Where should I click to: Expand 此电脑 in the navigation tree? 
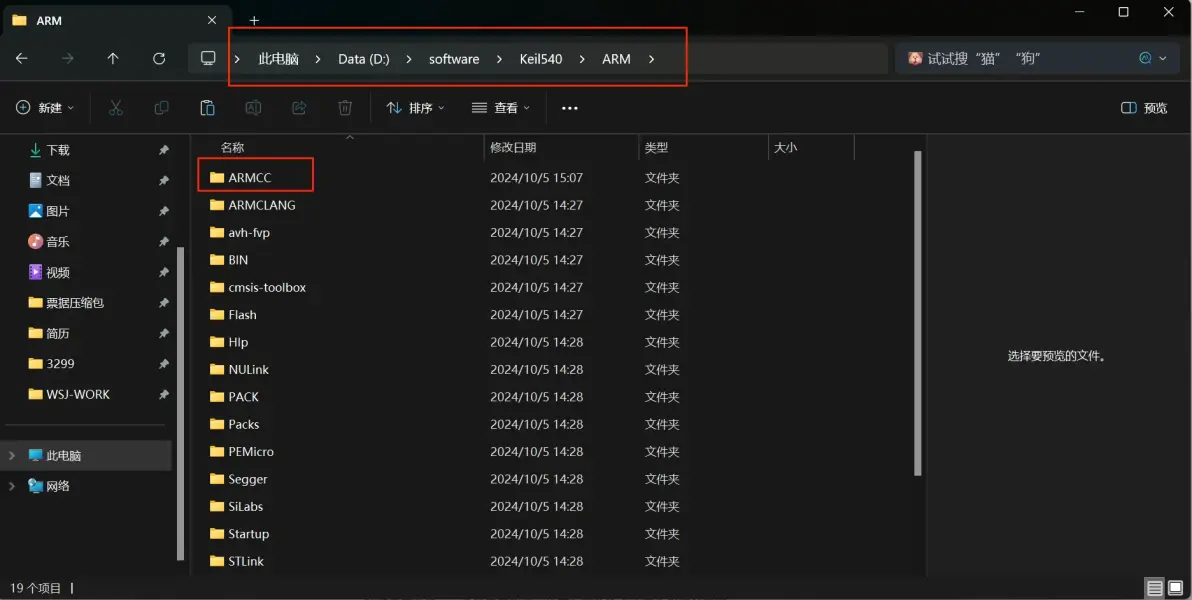coord(11,456)
